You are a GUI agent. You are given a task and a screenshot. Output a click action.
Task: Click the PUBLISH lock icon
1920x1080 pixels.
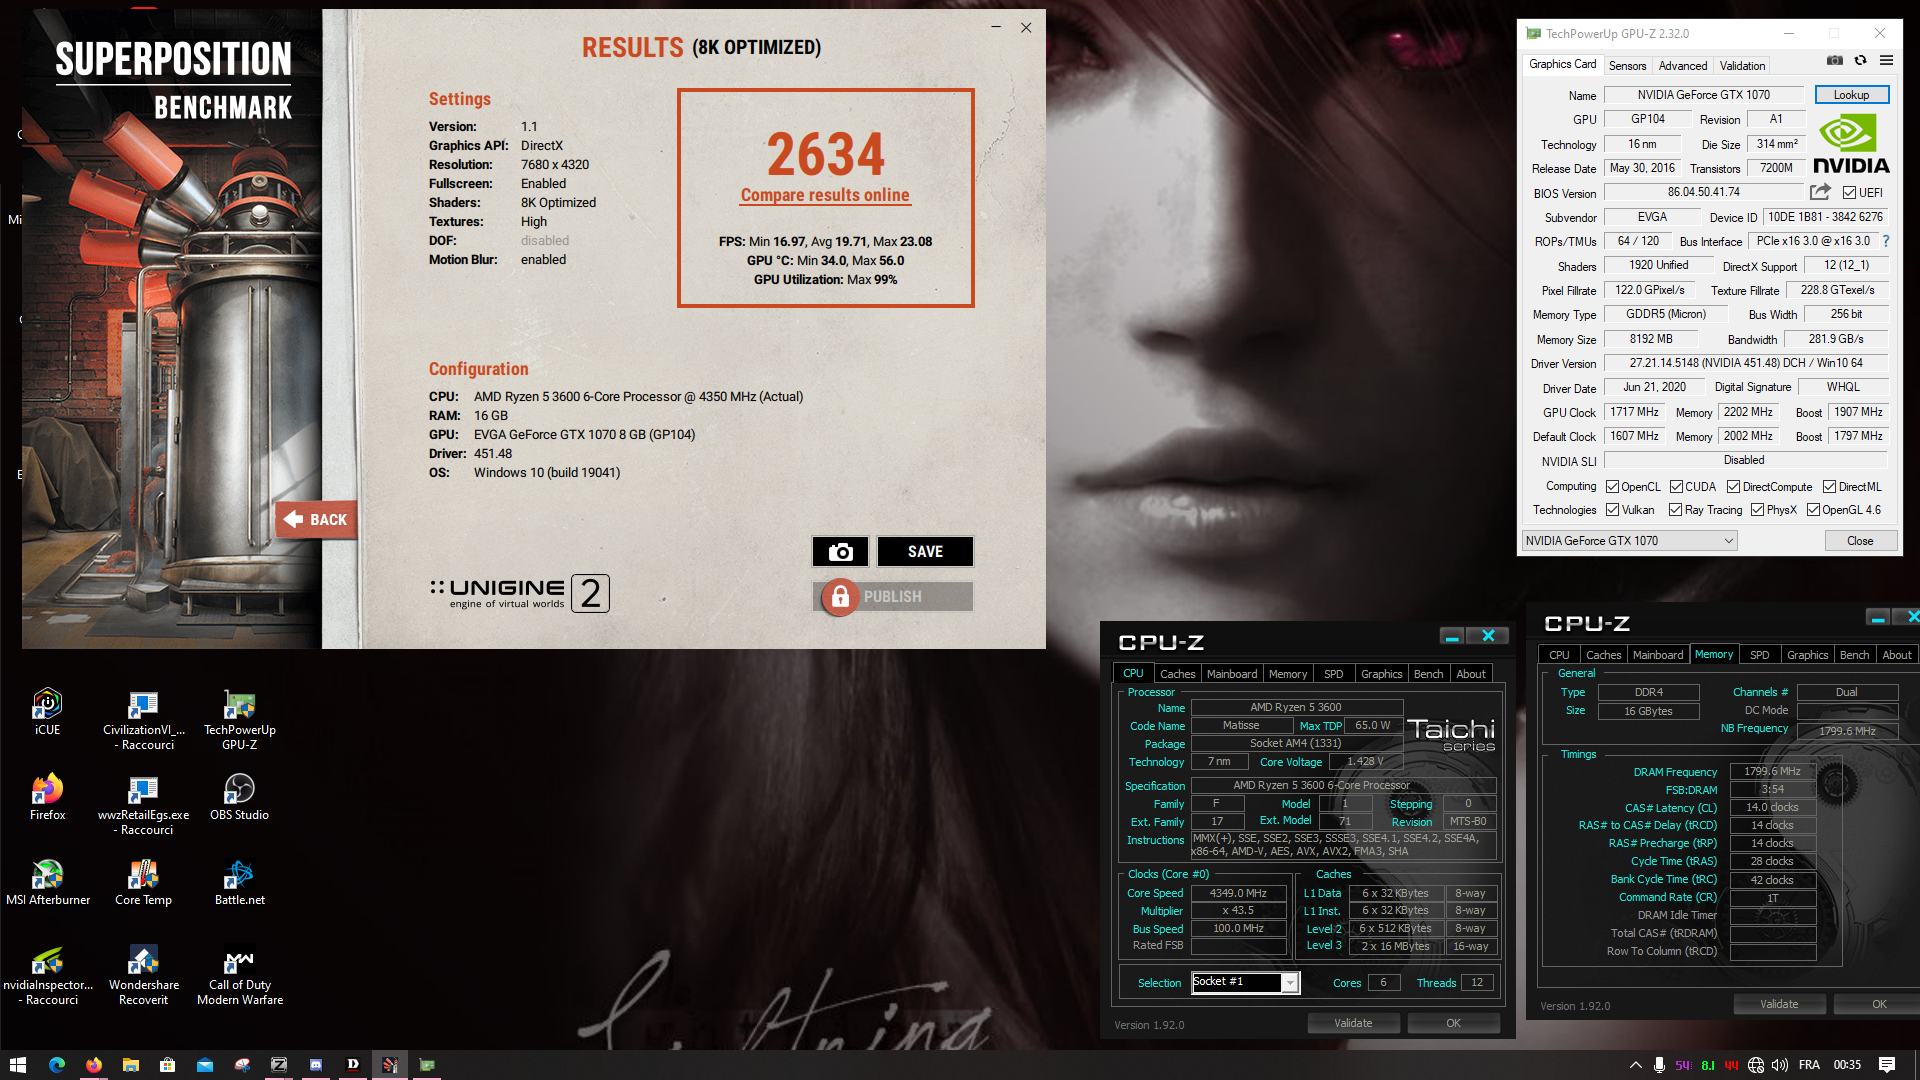tap(840, 597)
